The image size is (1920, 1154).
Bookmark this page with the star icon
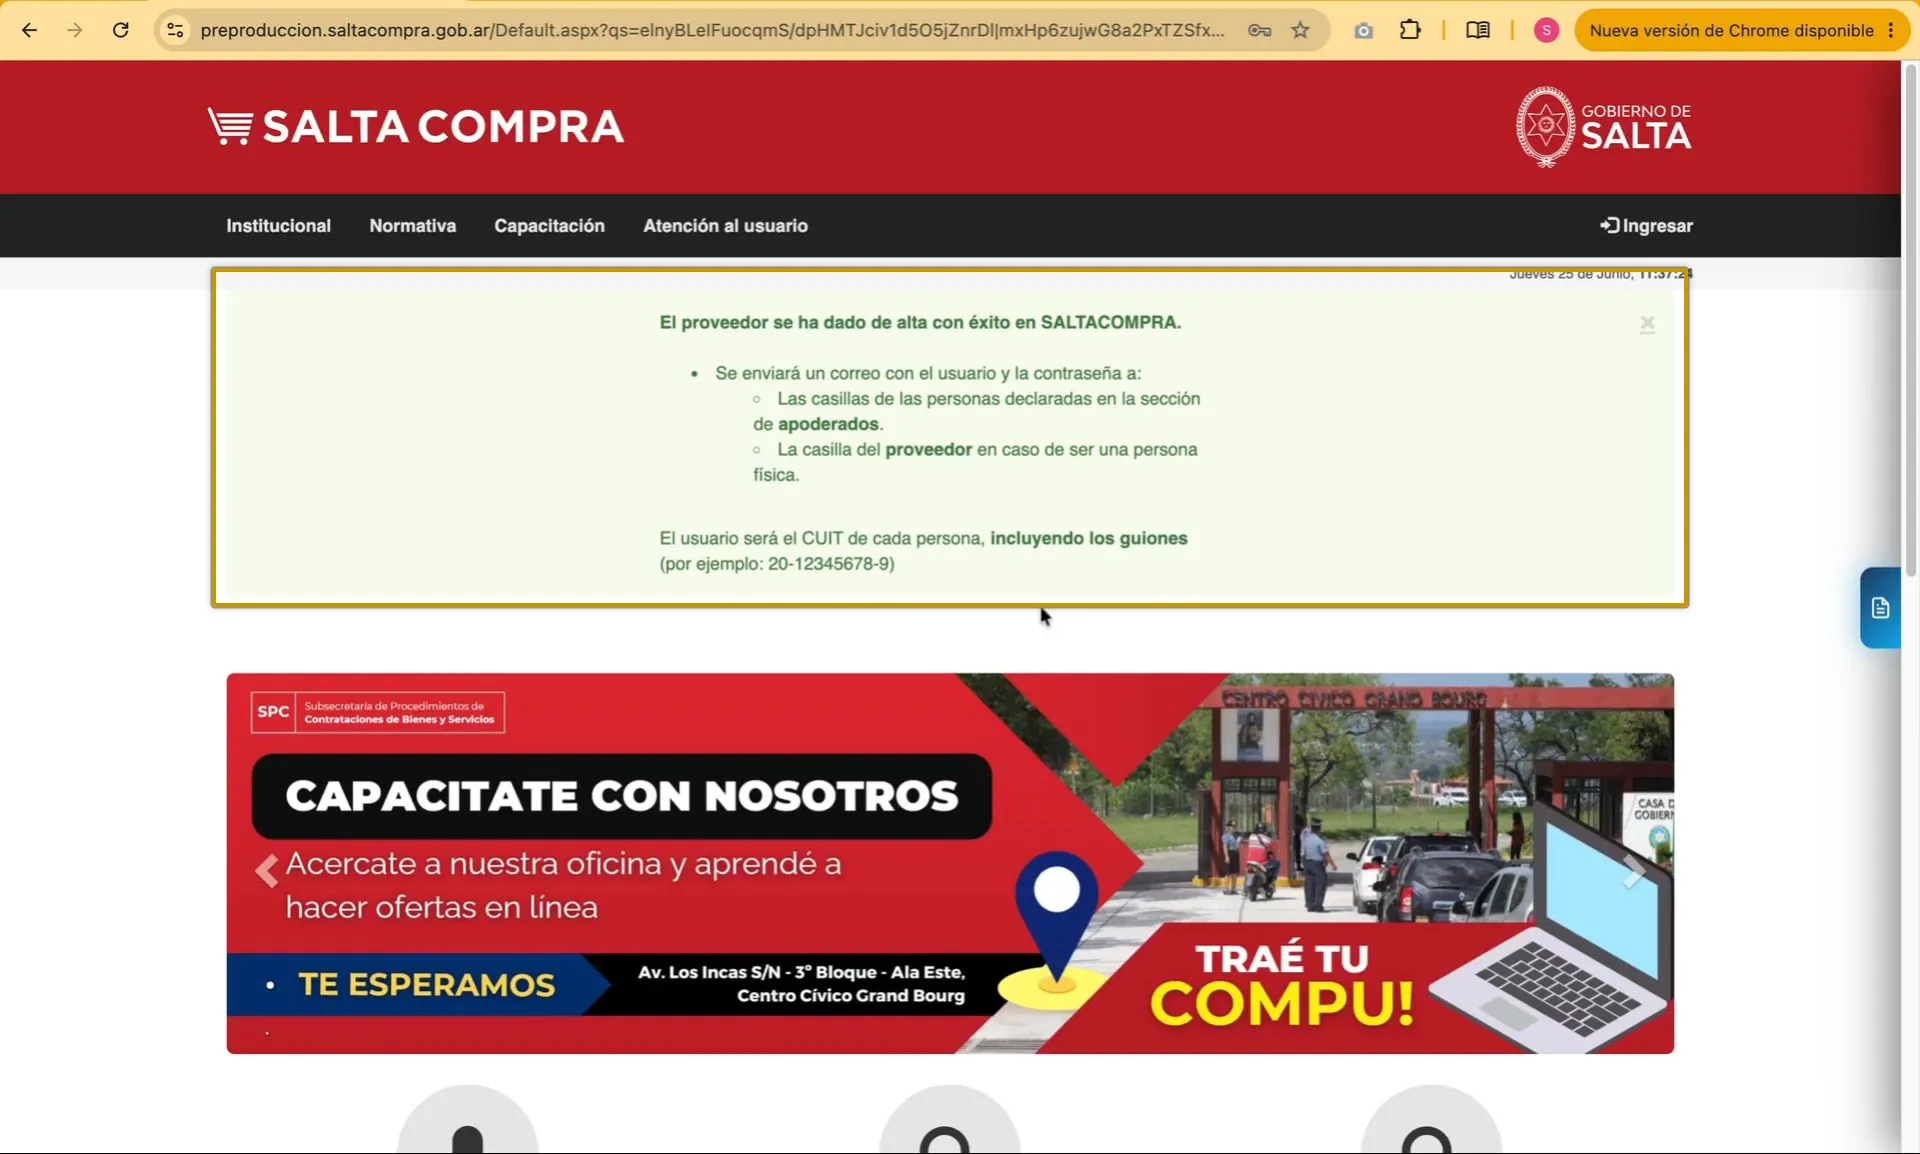click(1300, 30)
